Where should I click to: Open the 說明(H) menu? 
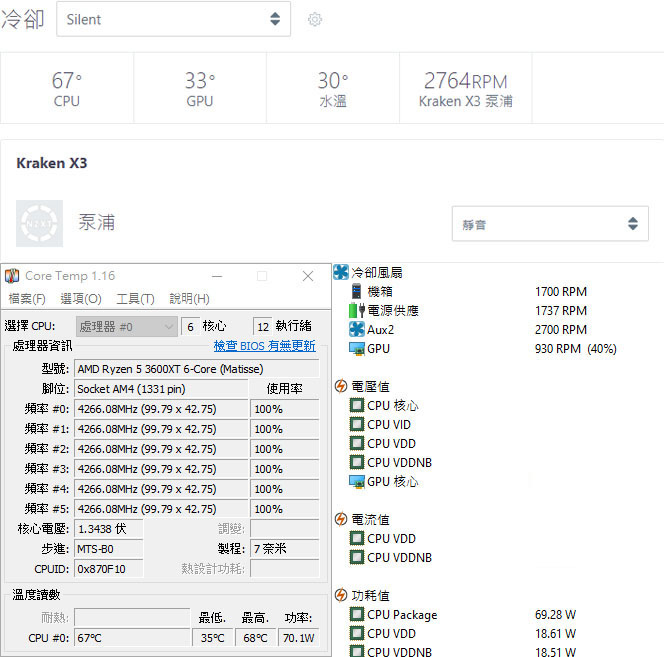pos(189,299)
